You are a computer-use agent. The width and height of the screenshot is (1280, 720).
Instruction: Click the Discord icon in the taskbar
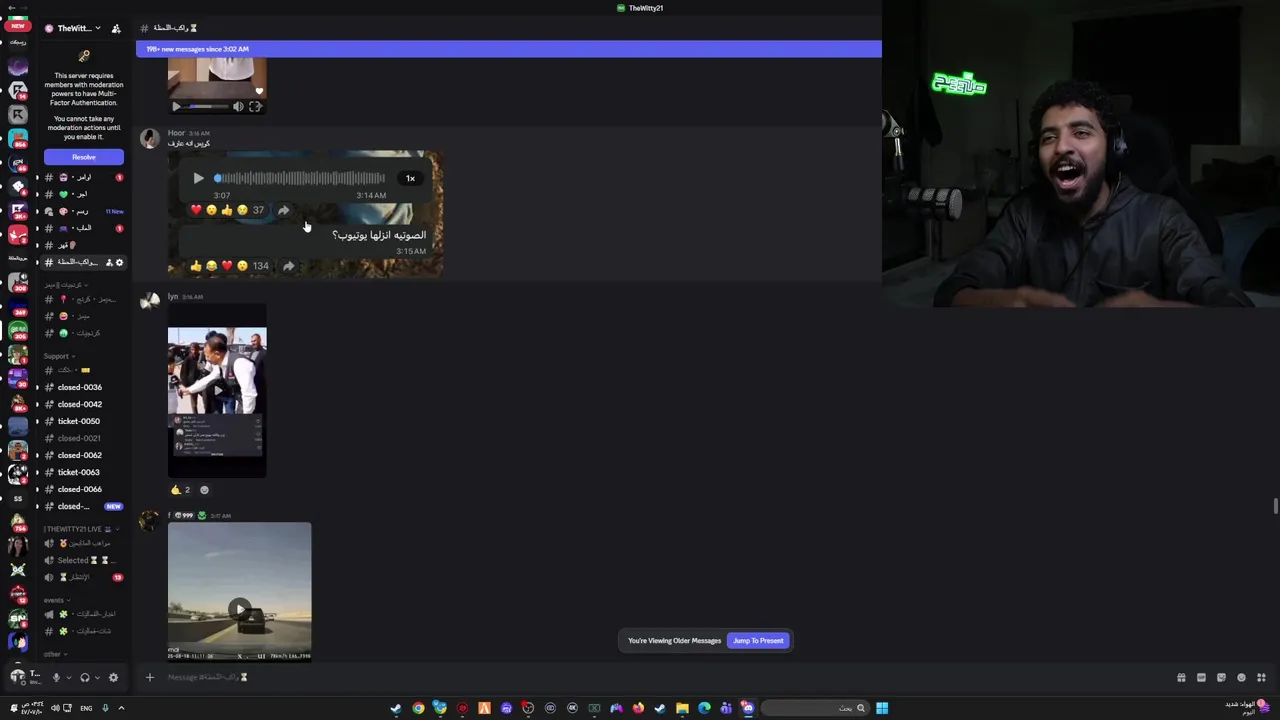pyautogui.click(x=748, y=708)
